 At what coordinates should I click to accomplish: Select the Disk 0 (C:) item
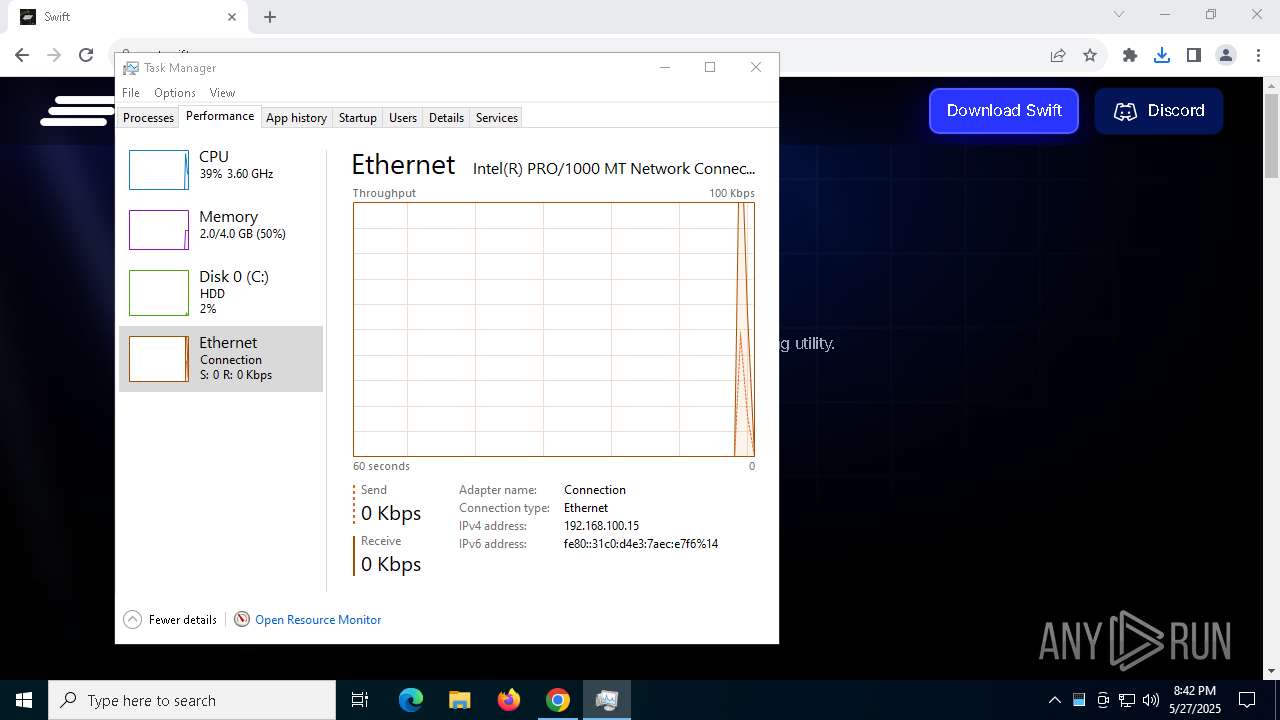221,291
